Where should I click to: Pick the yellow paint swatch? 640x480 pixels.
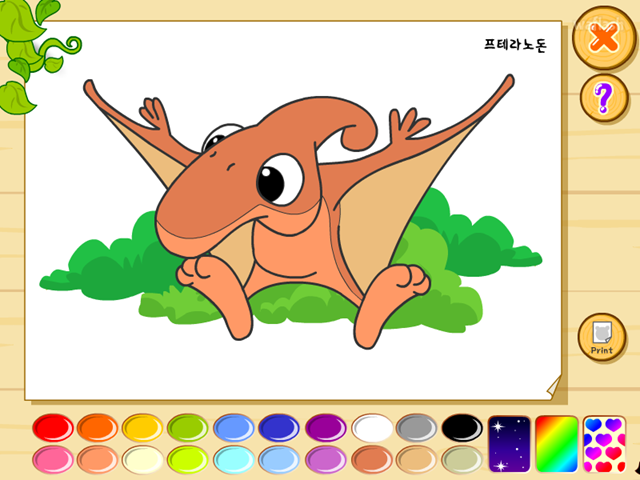[142, 428]
